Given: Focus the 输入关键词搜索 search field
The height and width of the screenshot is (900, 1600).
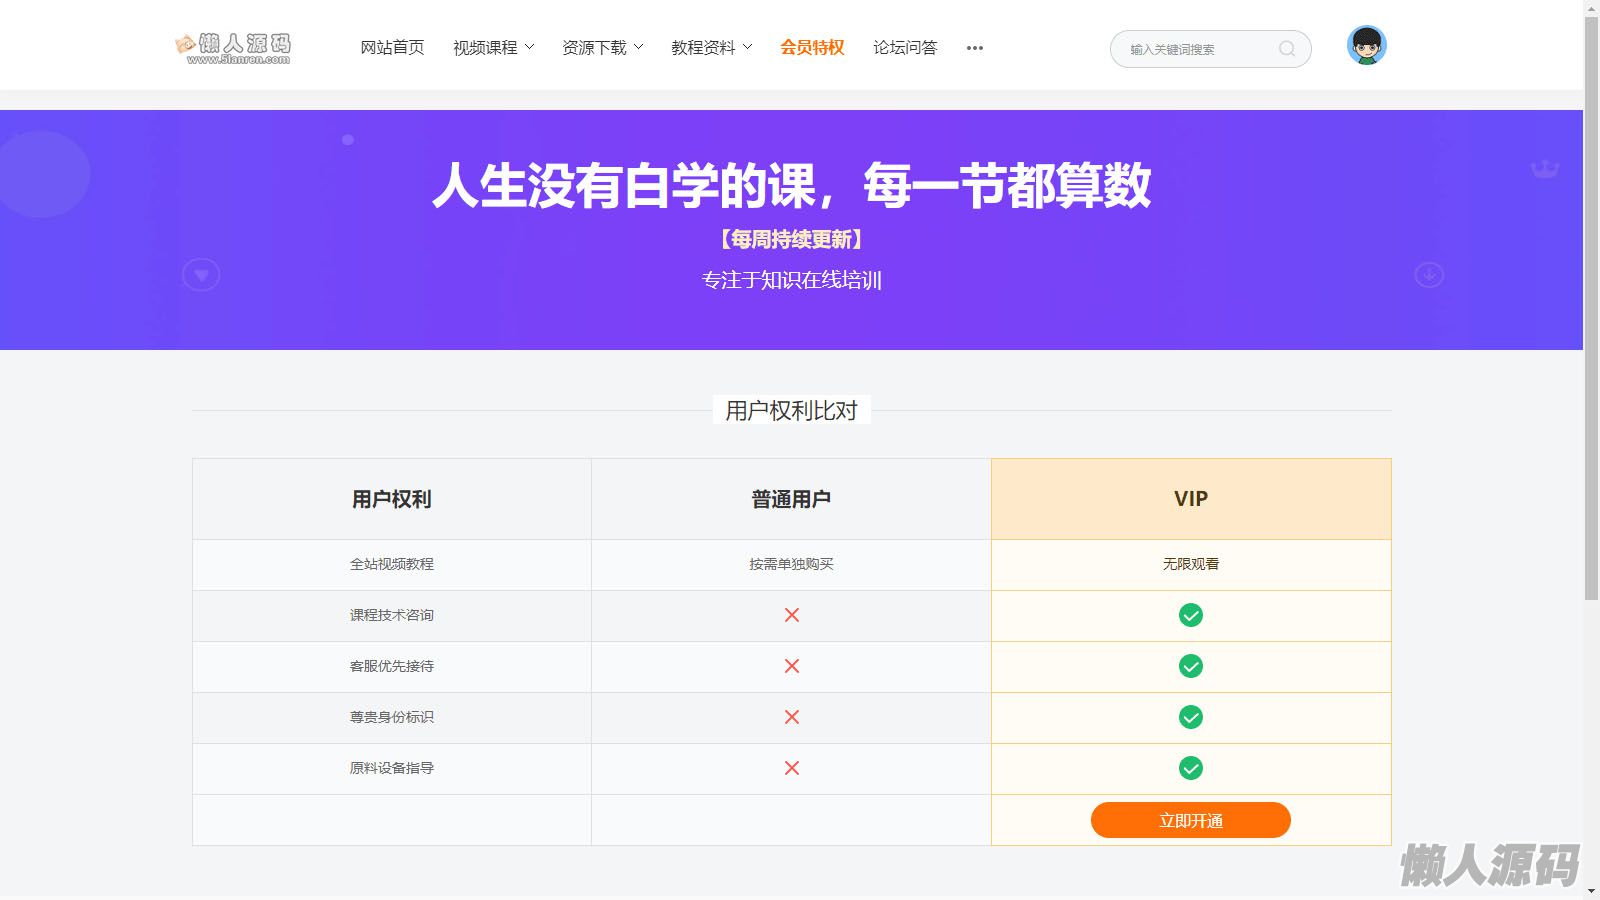Looking at the screenshot, I should click(x=1210, y=49).
